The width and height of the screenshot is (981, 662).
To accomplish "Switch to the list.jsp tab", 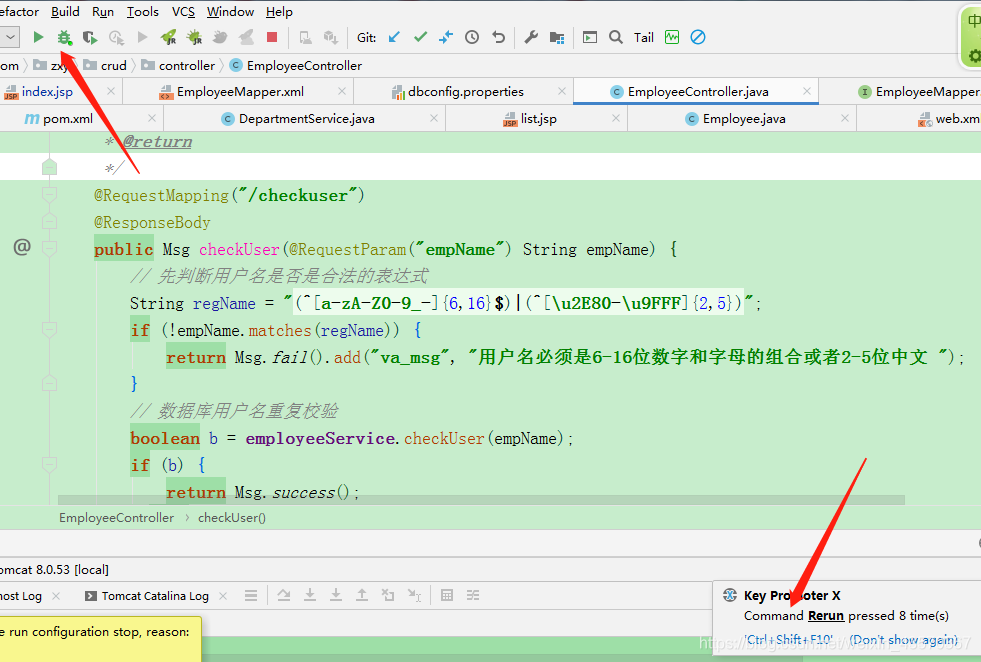I will coord(538,118).
